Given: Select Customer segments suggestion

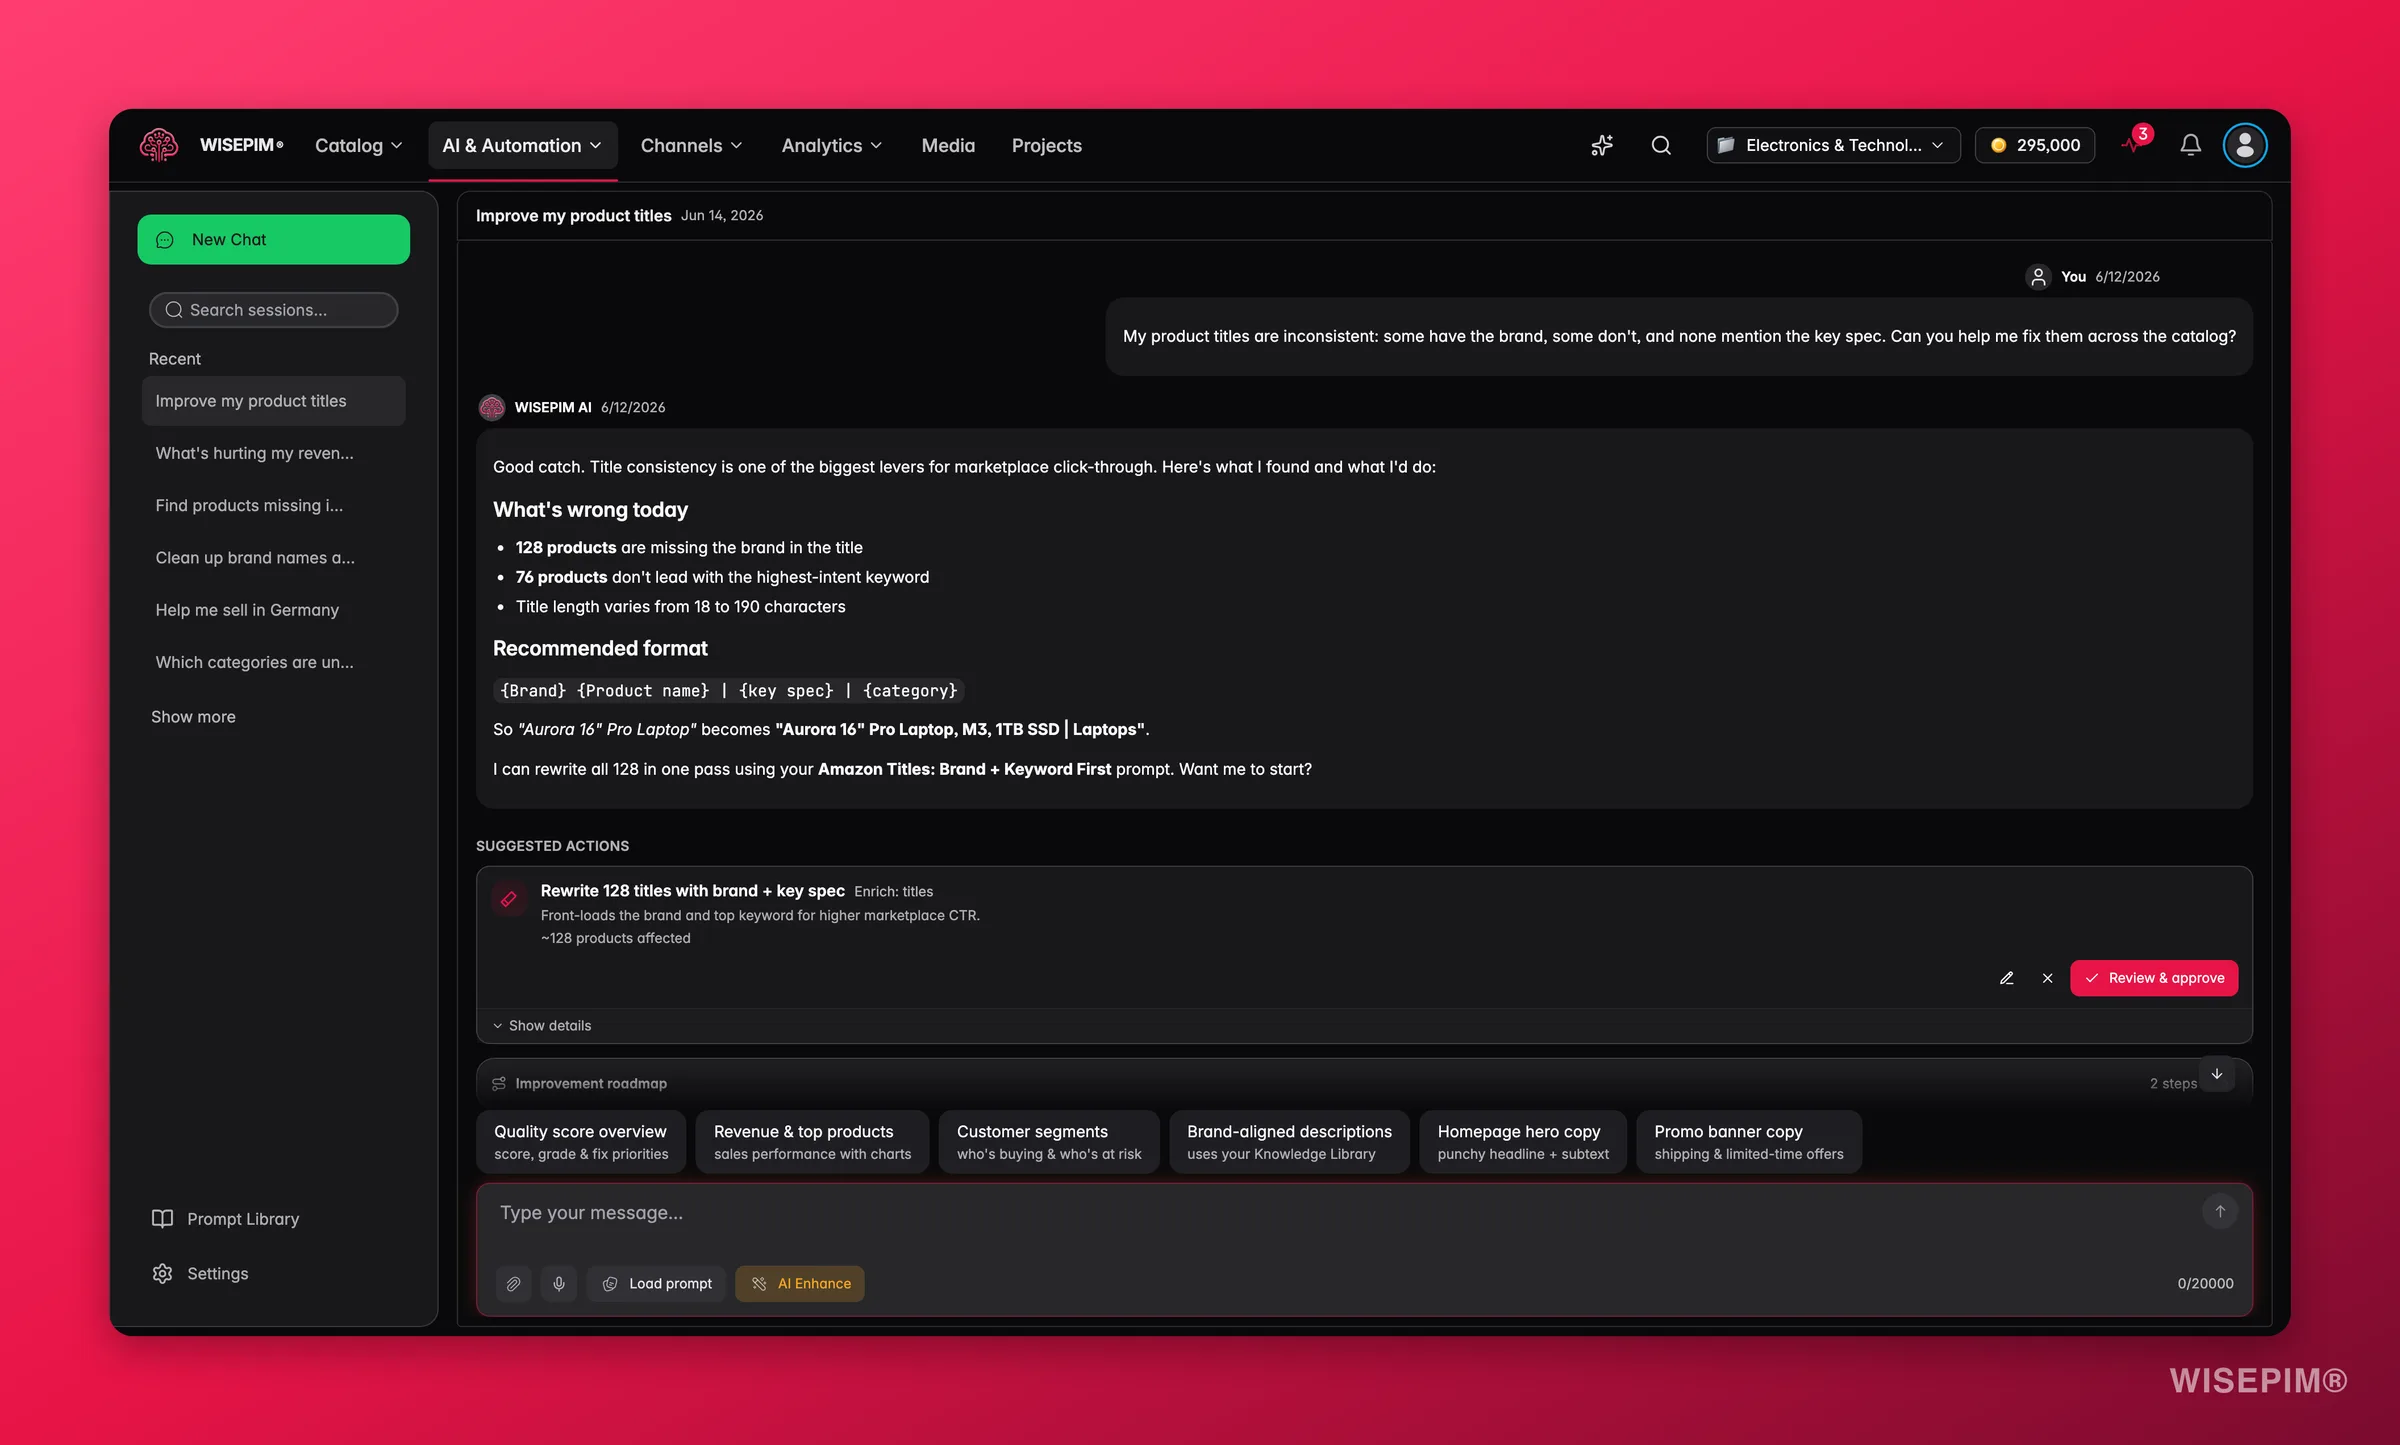Looking at the screenshot, I should [x=1049, y=1141].
